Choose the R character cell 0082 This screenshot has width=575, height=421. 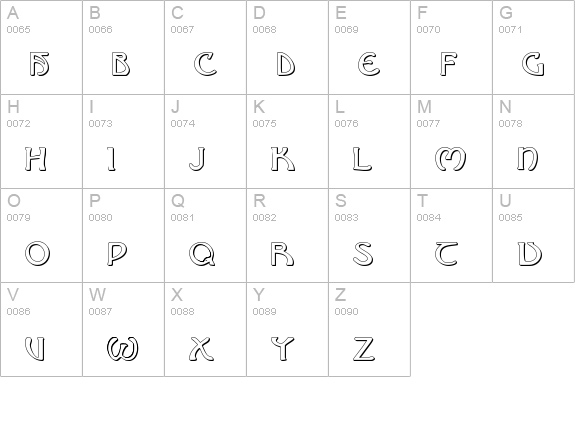tap(288, 235)
